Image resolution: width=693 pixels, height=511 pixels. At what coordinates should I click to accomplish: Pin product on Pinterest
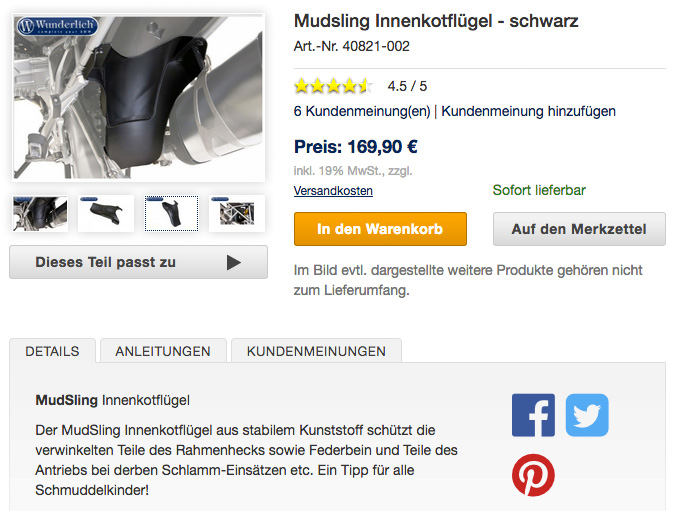pos(533,476)
